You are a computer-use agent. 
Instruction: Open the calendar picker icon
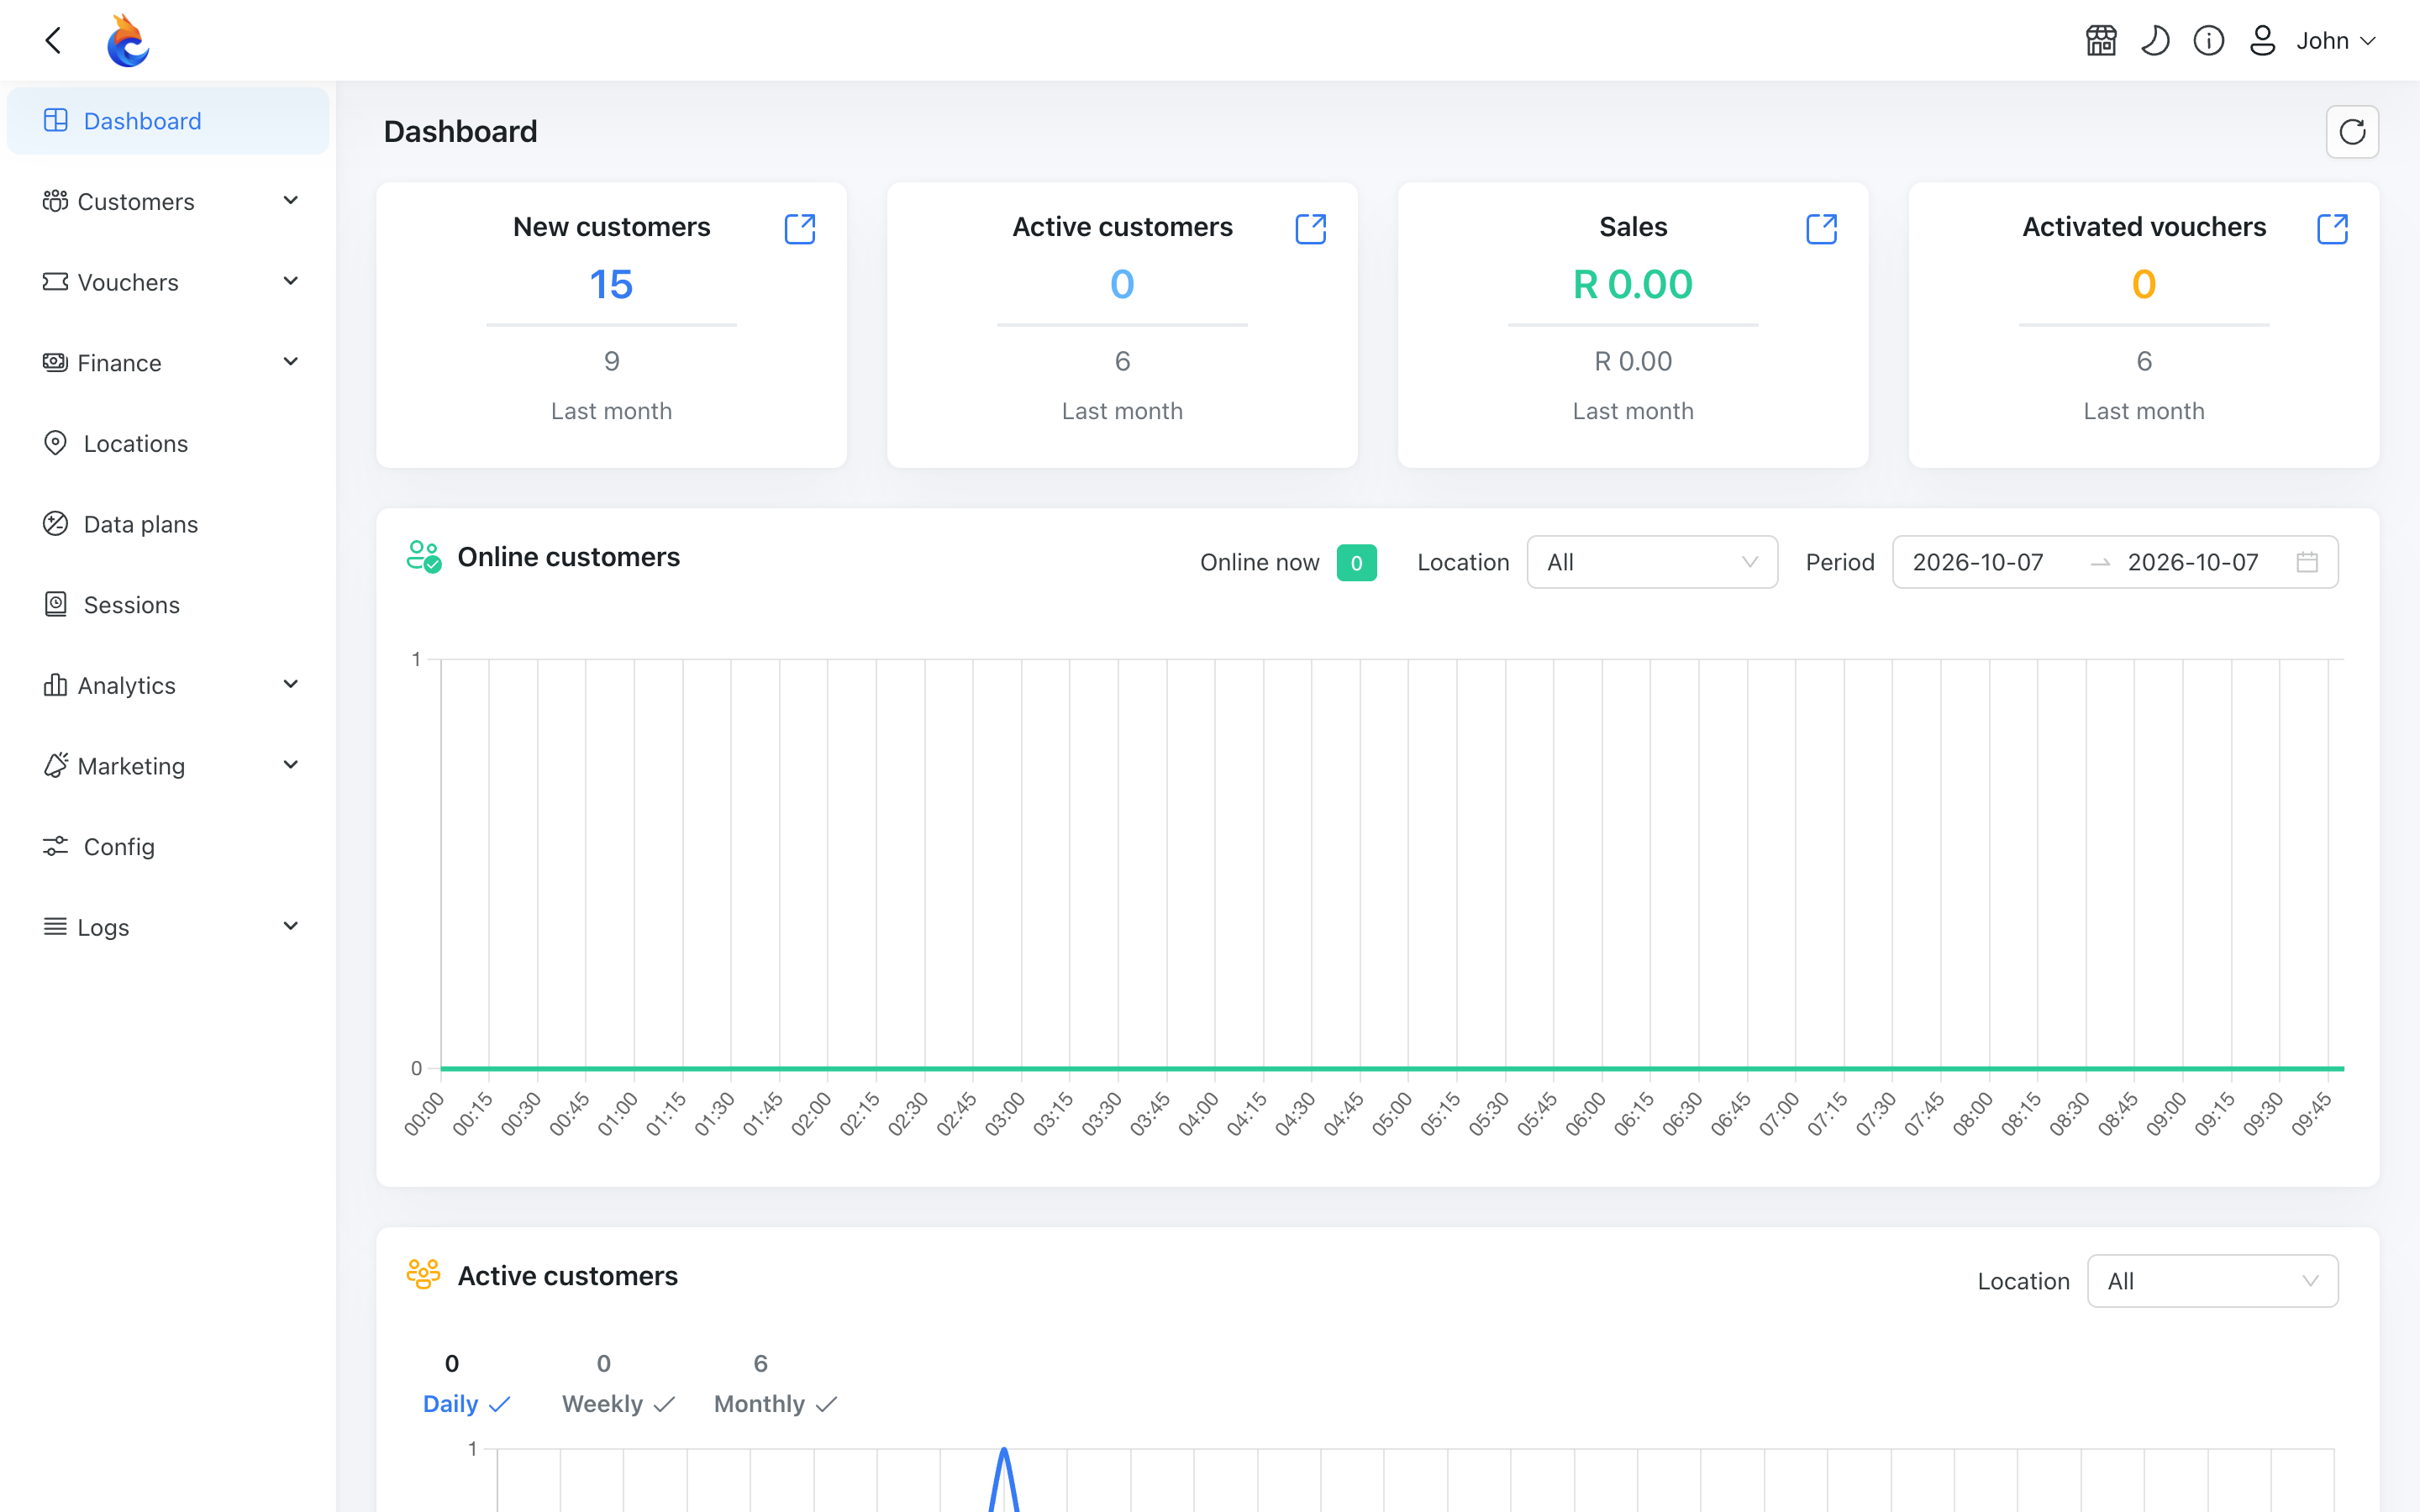click(x=2307, y=562)
